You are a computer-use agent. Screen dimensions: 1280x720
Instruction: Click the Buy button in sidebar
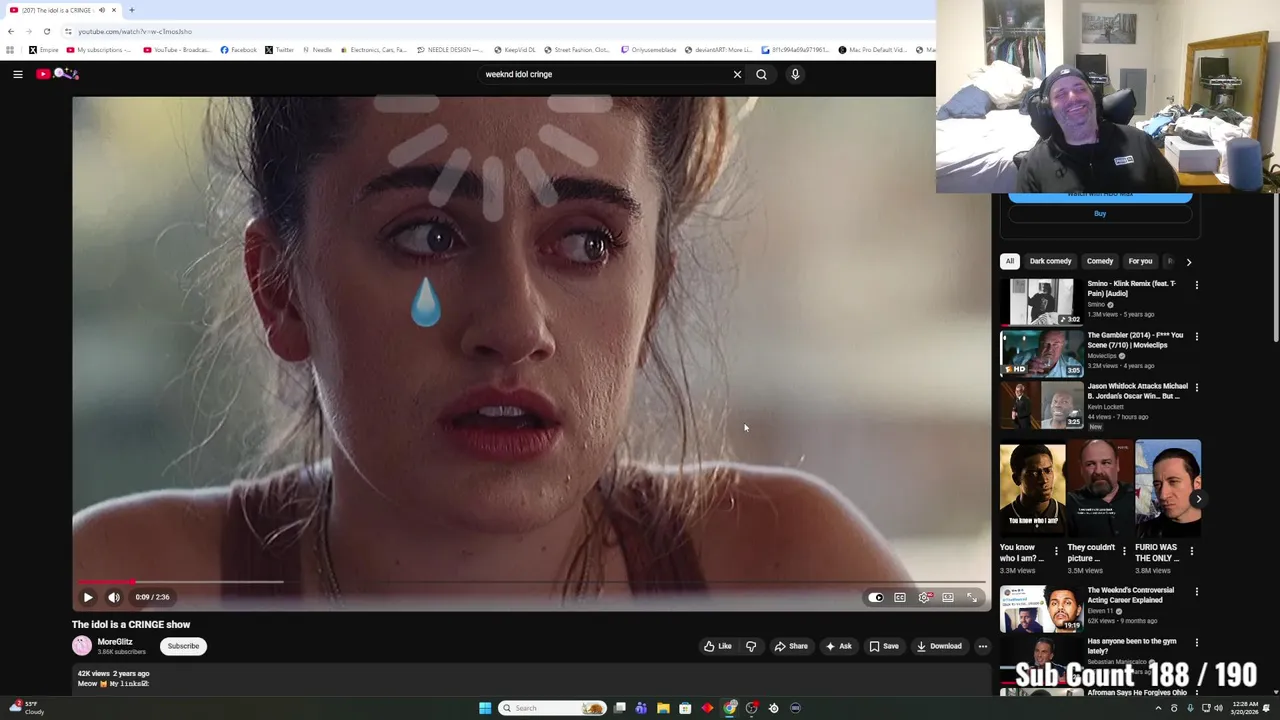pos(1100,213)
